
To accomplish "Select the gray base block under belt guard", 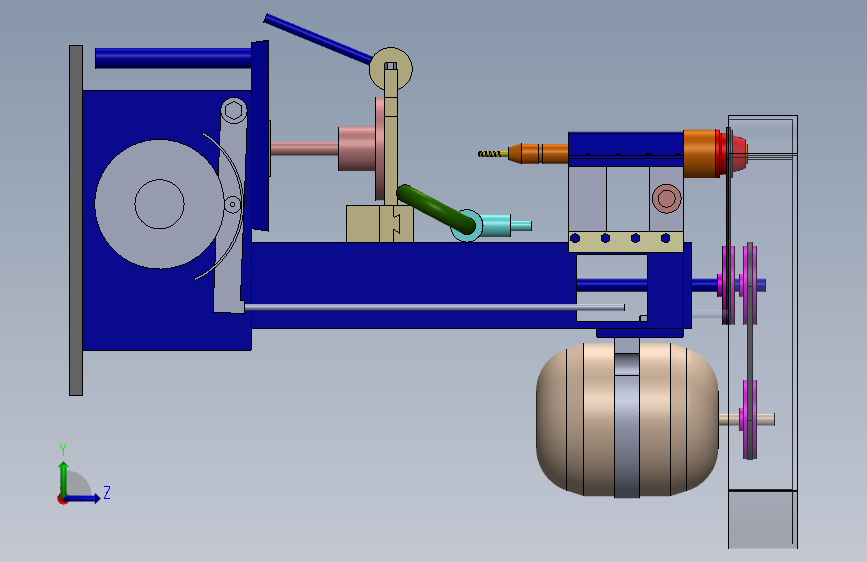I will click(762, 519).
